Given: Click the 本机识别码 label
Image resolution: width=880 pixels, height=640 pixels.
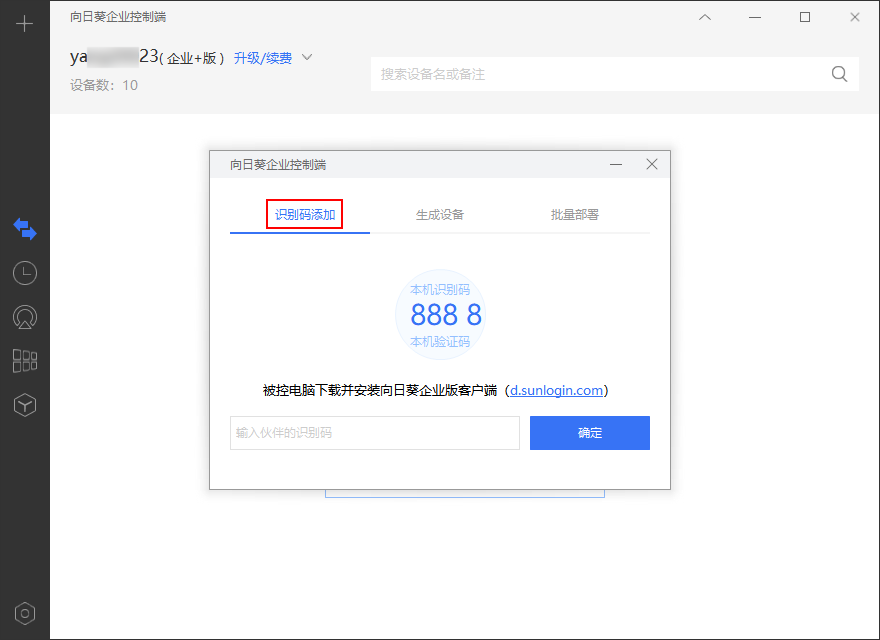Looking at the screenshot, I should point(440,290).
